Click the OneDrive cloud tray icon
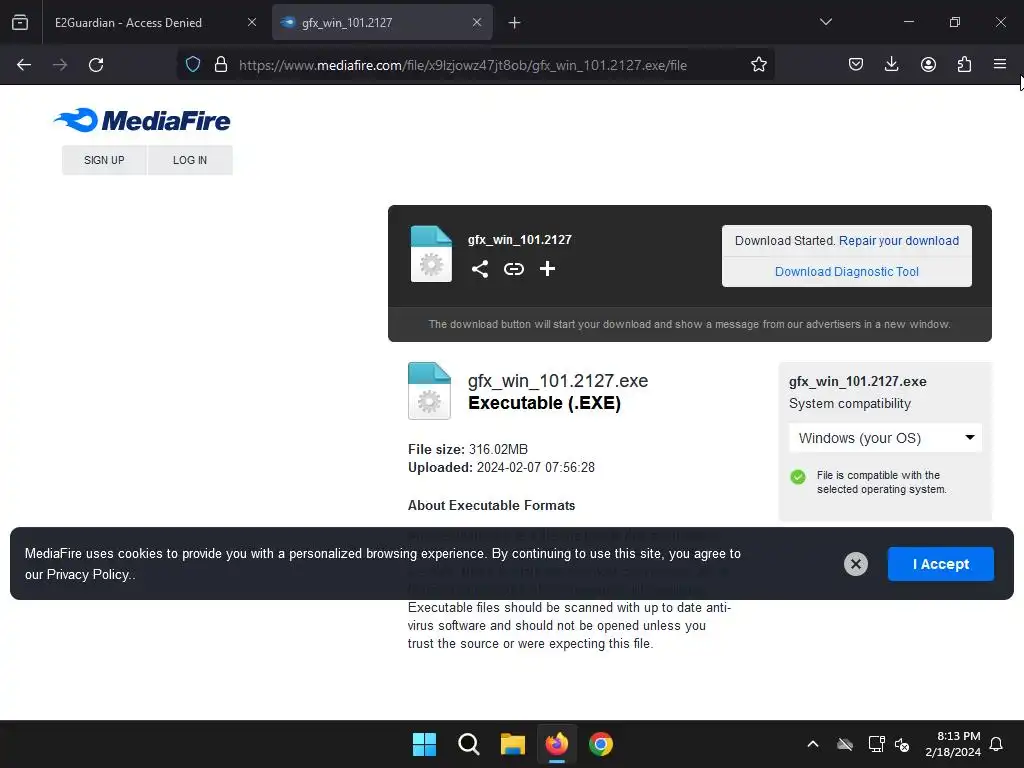 pos(845,744)
